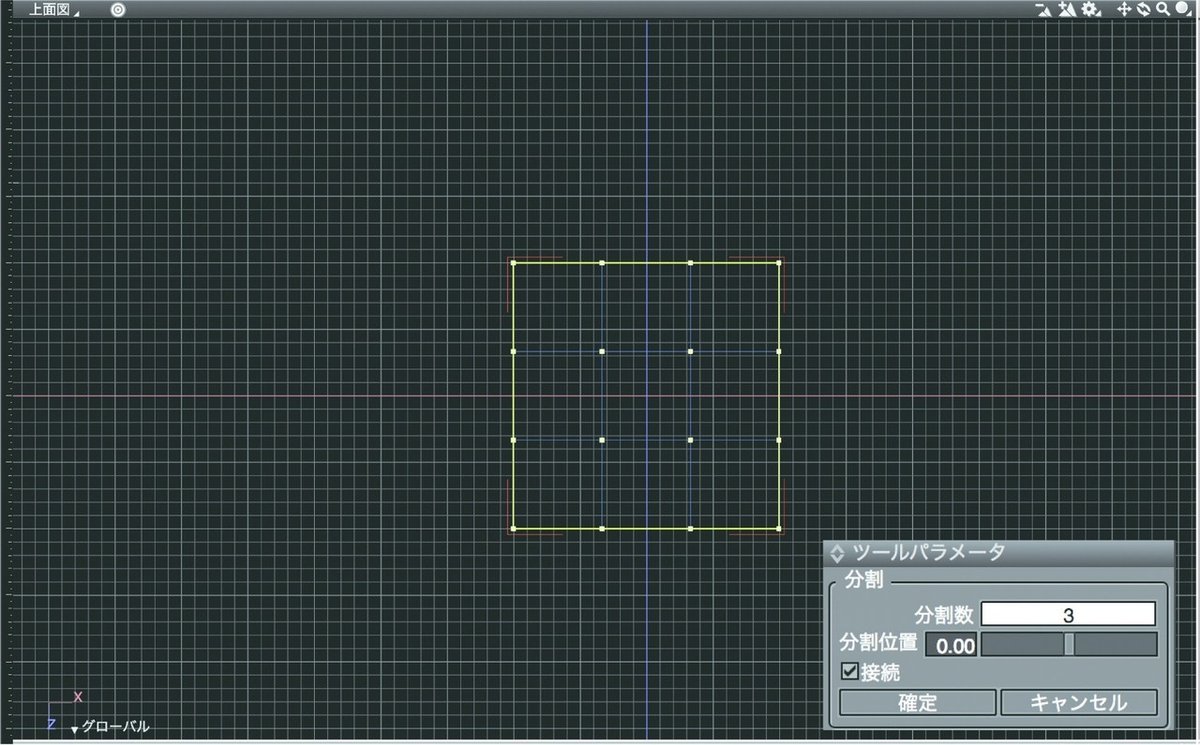Select the pan view arrows icon
The height and width of the screenshot is (745, 1200).
1124,9
